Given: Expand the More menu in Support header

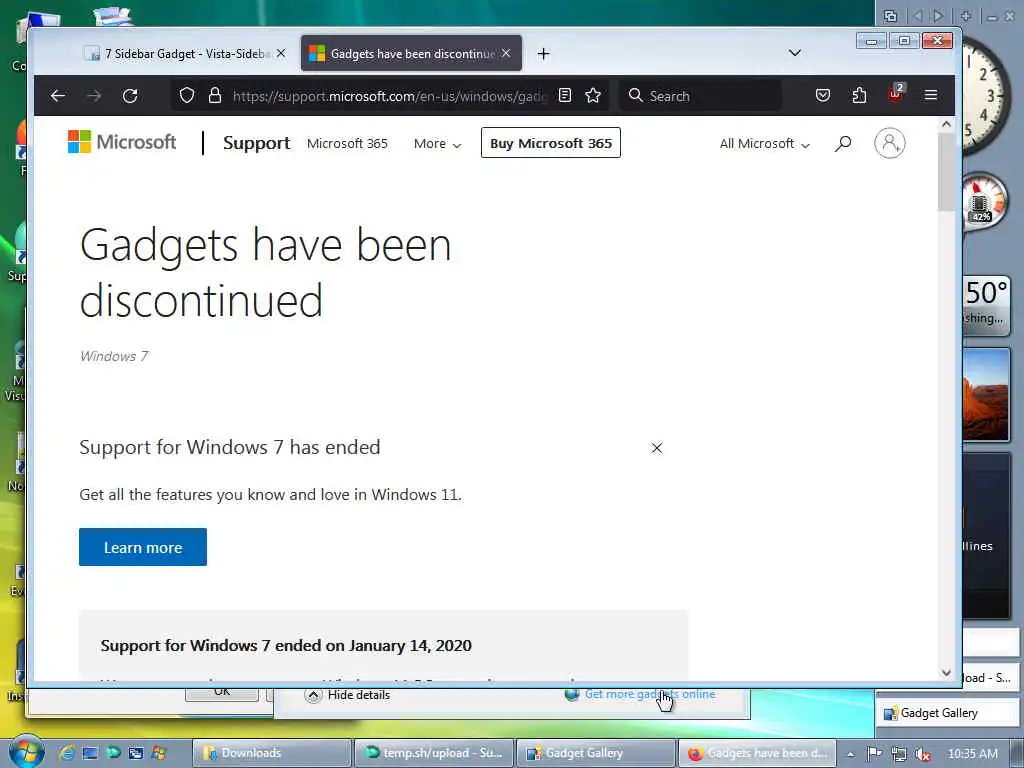Looking at the screenshot, I should [438, 144].
